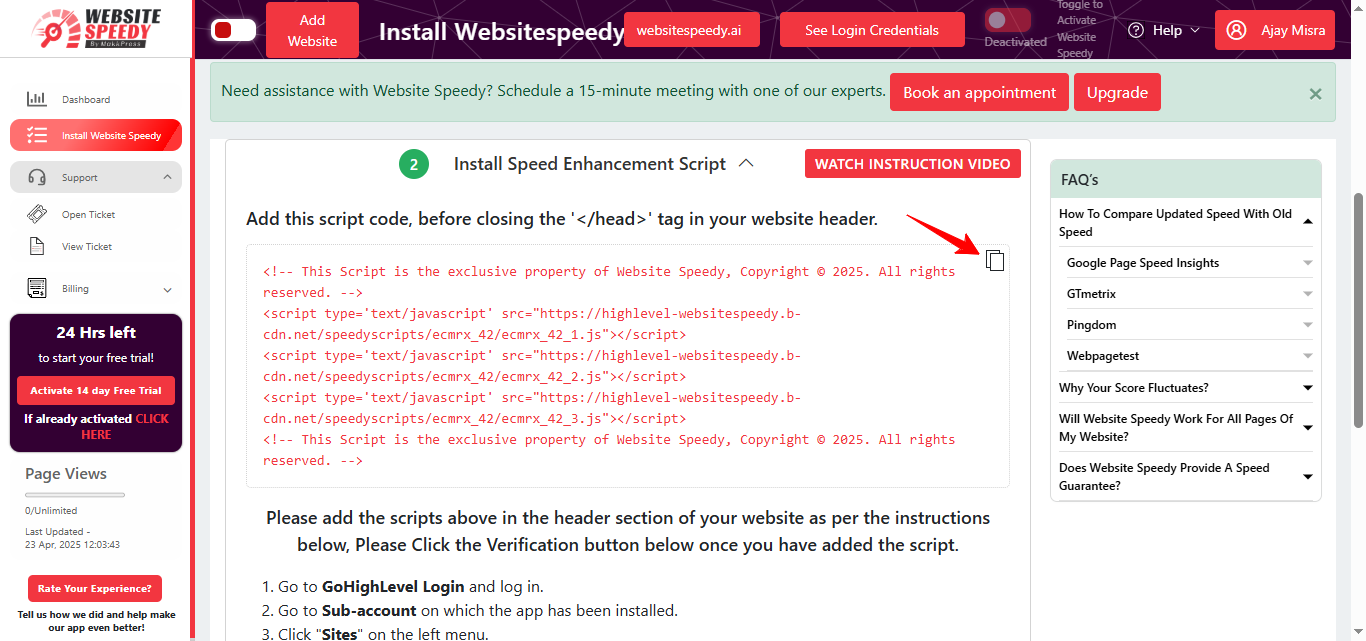The width and height of the screenshot is (1366, 641).
Task: Toggle the red sidebar switch in header
Action: [x=233, y=30]
